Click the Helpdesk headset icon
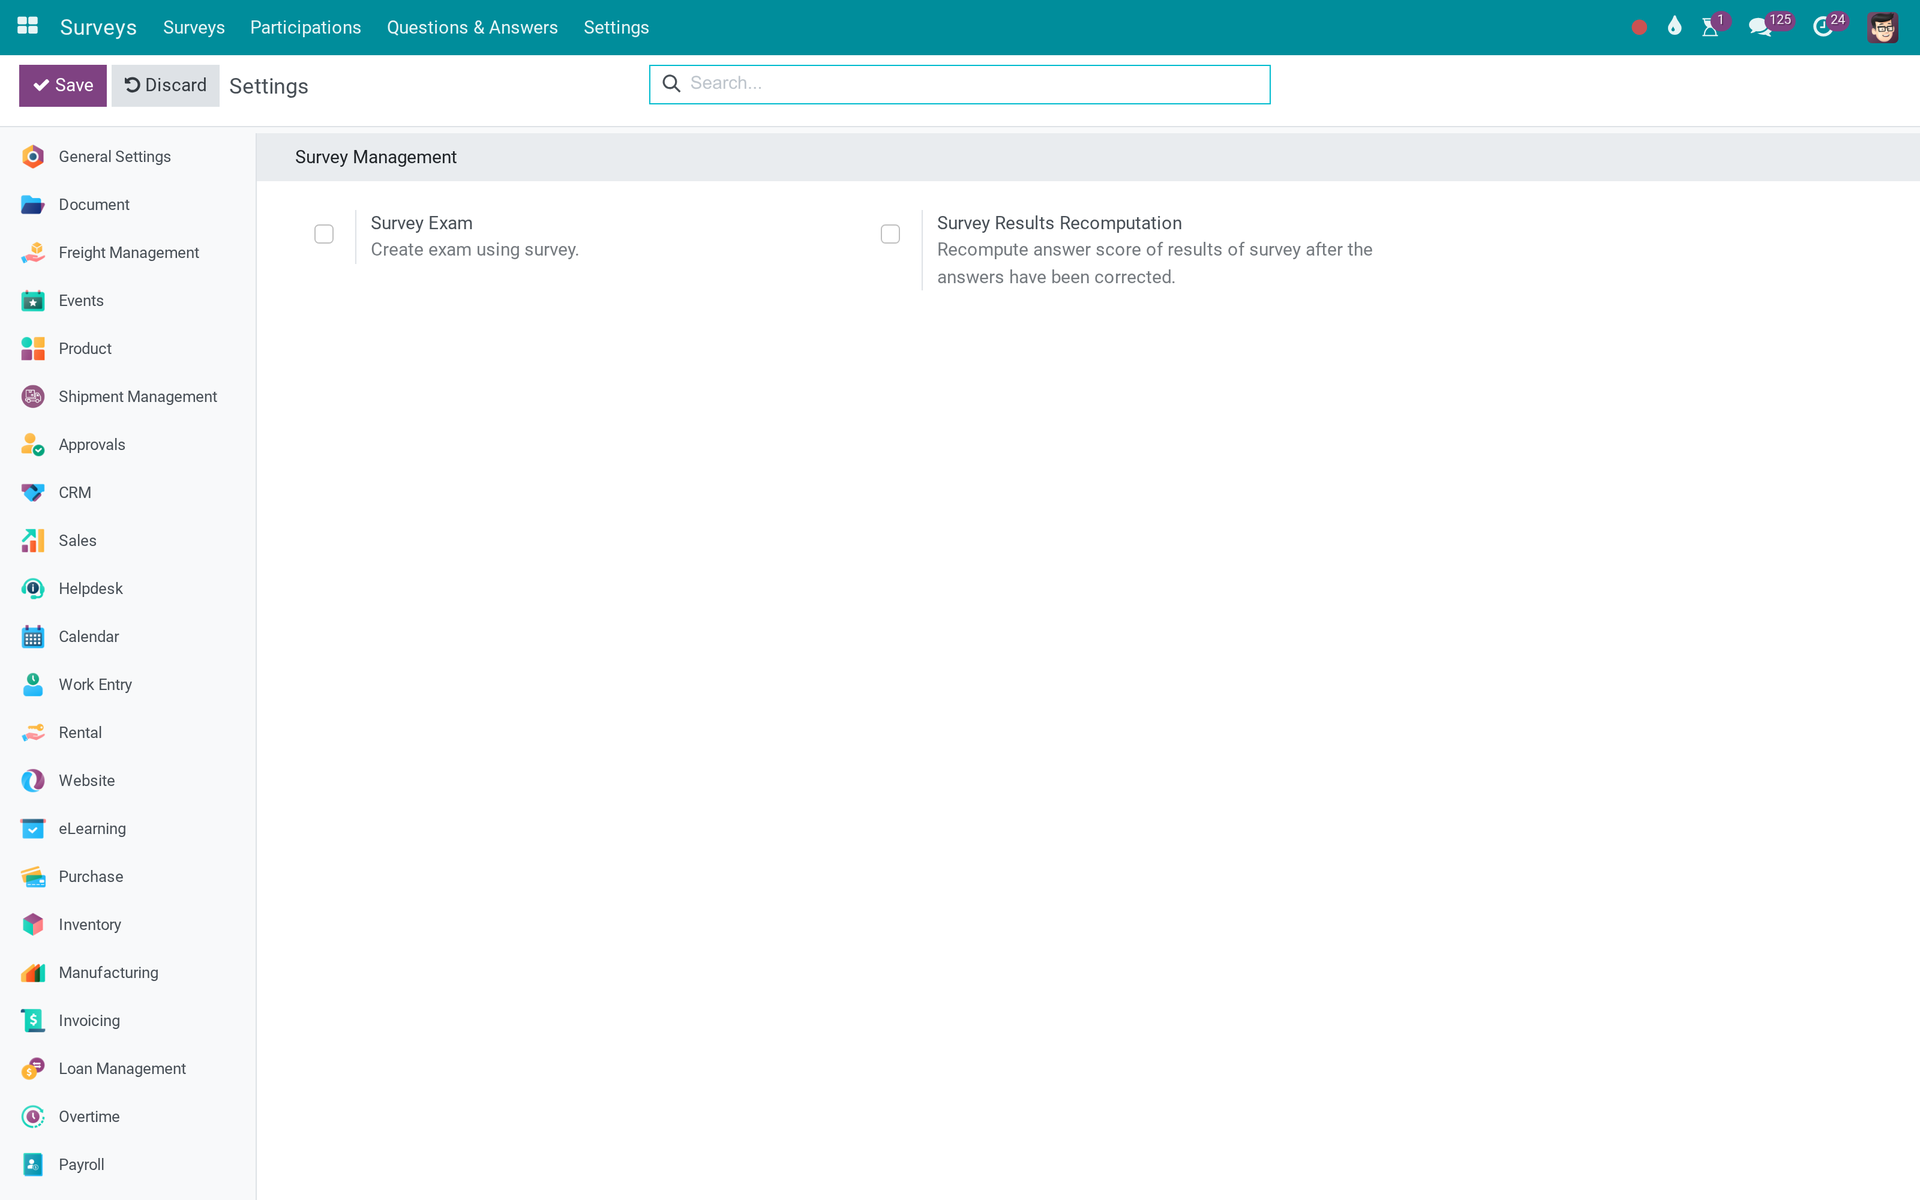The image size is (1920, 1200). coord(33,588)
